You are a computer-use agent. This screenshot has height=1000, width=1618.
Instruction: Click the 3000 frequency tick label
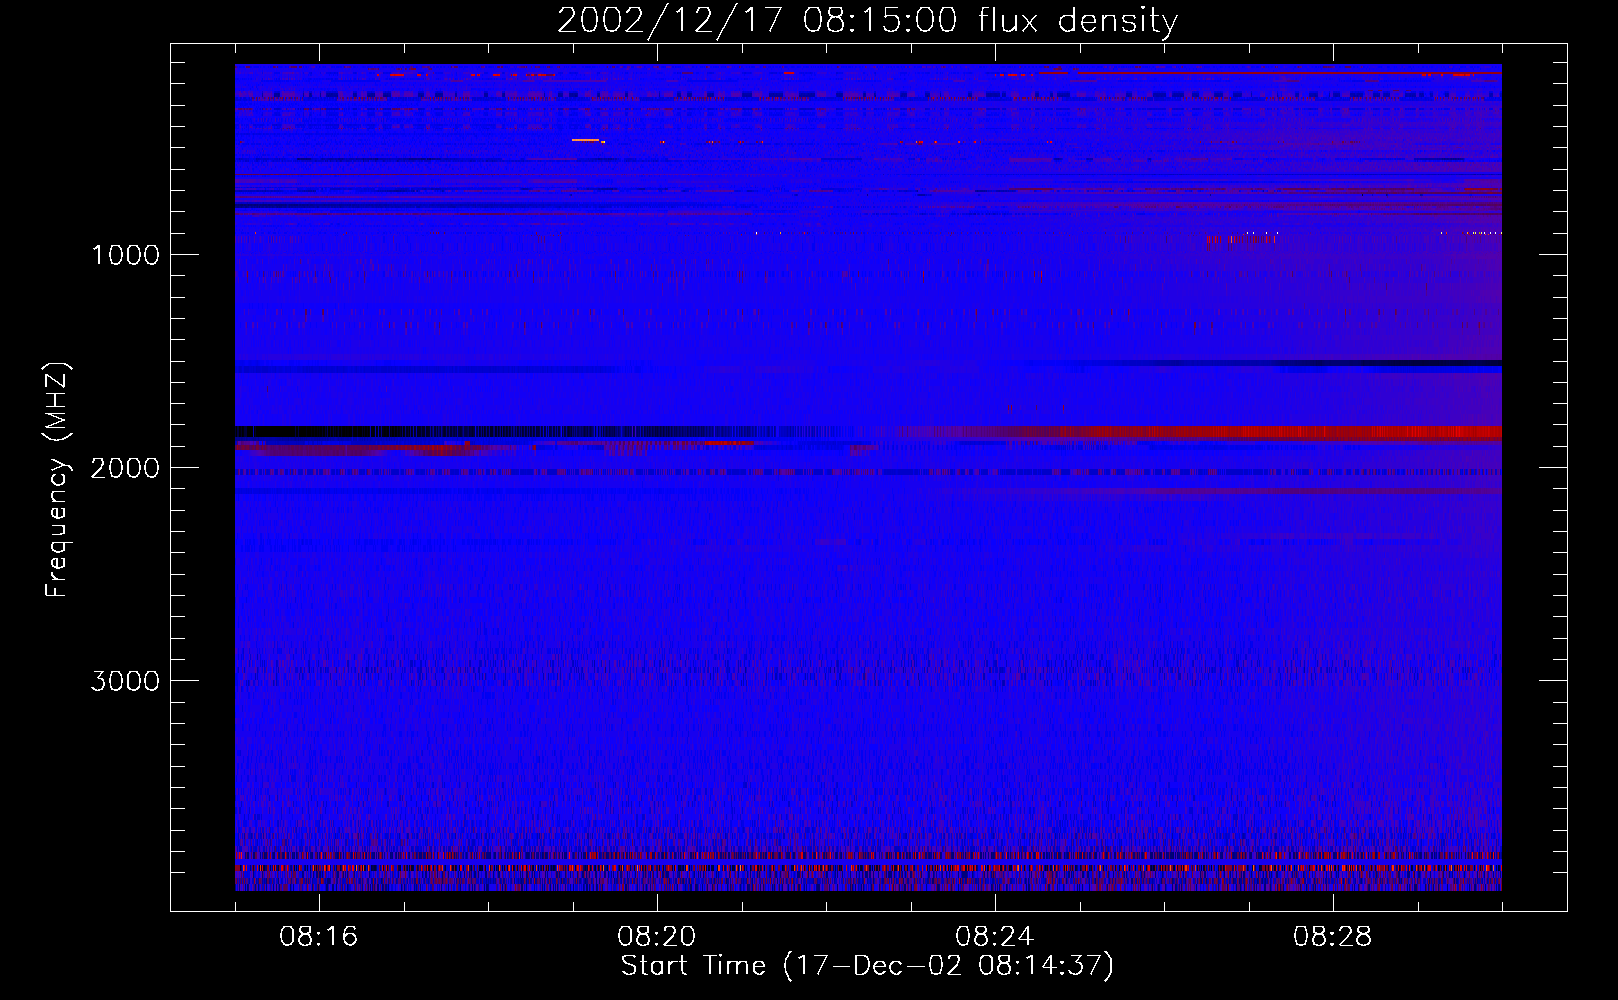click(x=125, y=681)
